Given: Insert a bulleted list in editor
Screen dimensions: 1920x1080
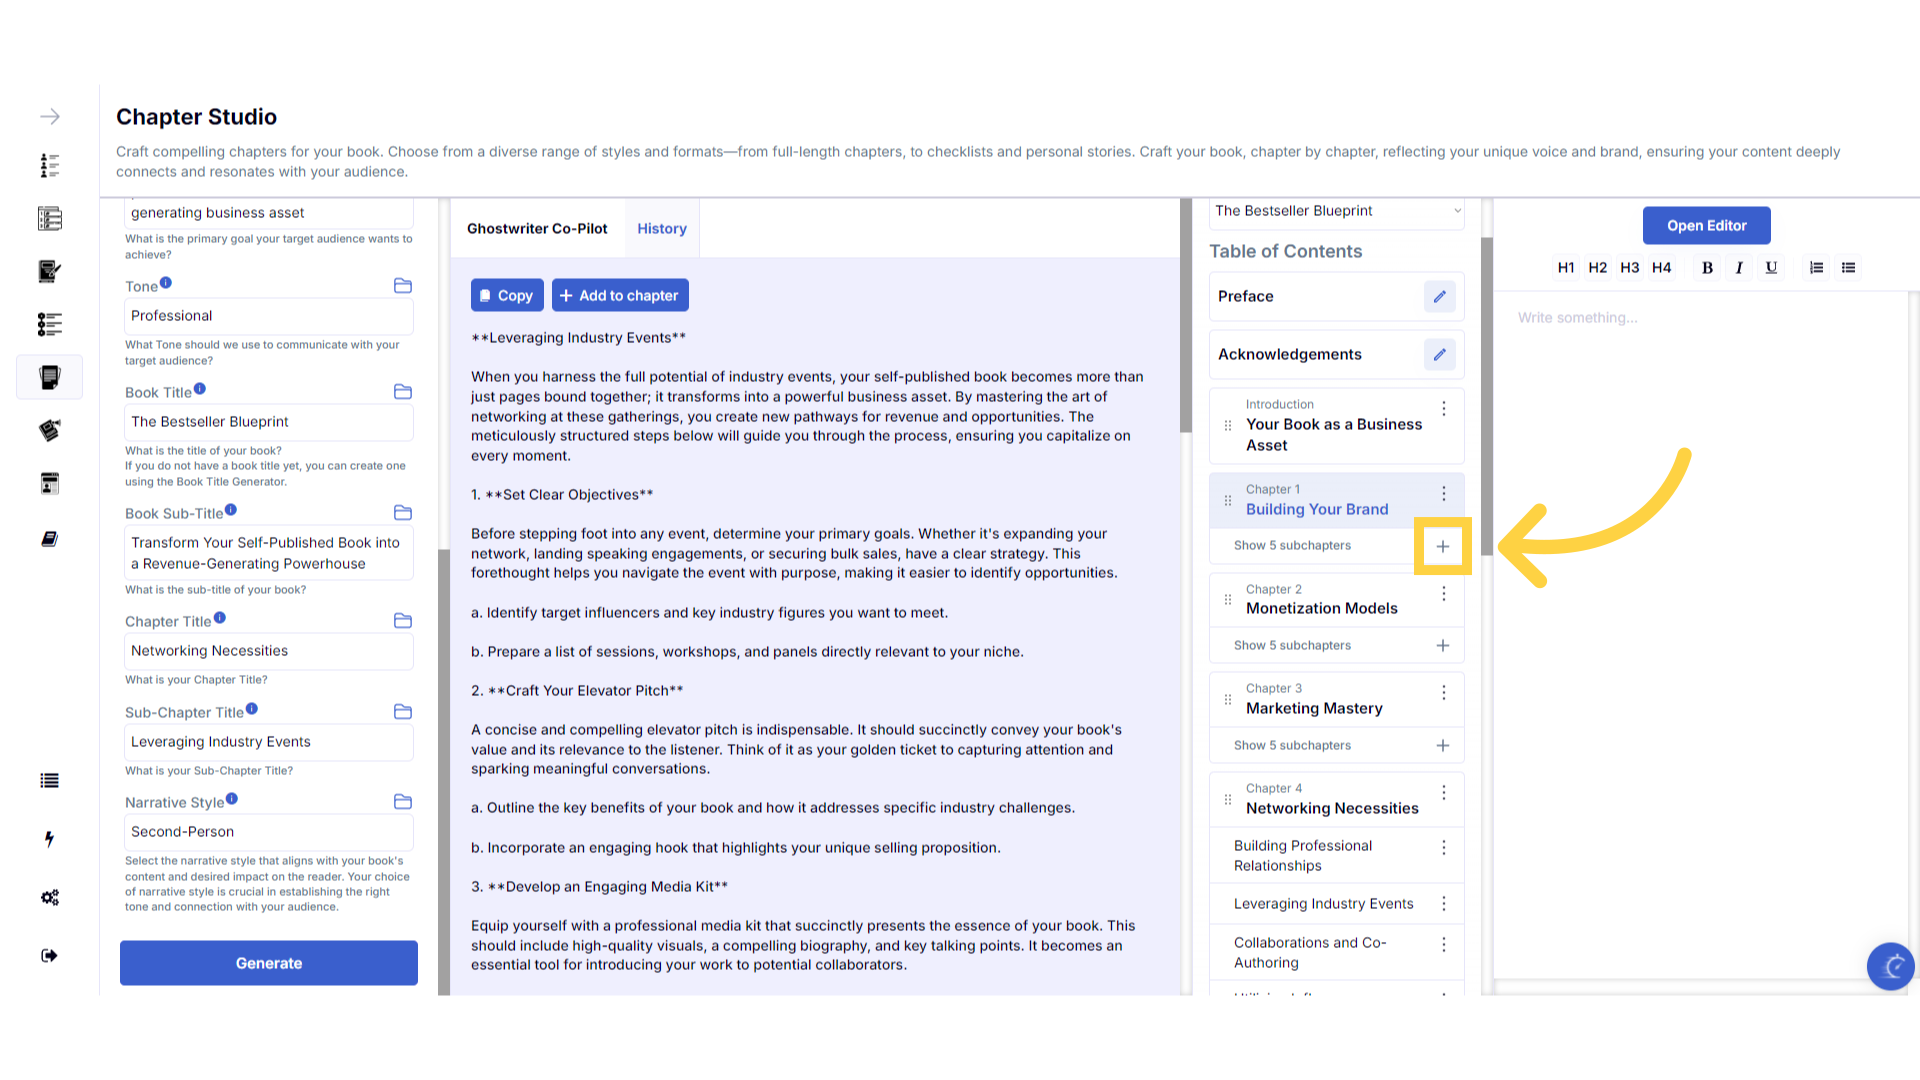Looking at the screenshot, I should pos(1849,268).
